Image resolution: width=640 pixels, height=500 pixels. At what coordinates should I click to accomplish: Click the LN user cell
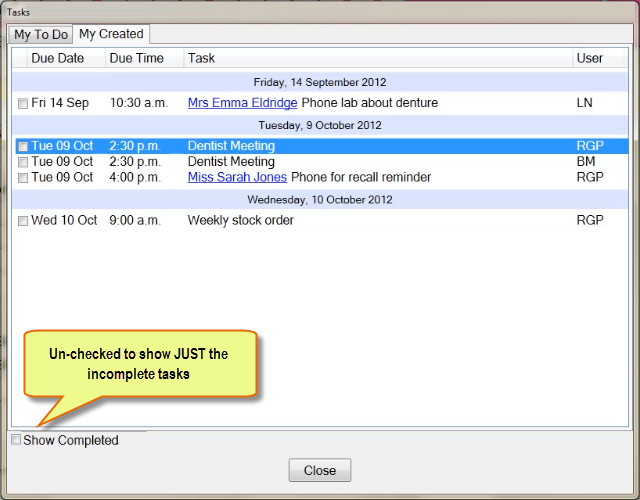coord(584,103)
